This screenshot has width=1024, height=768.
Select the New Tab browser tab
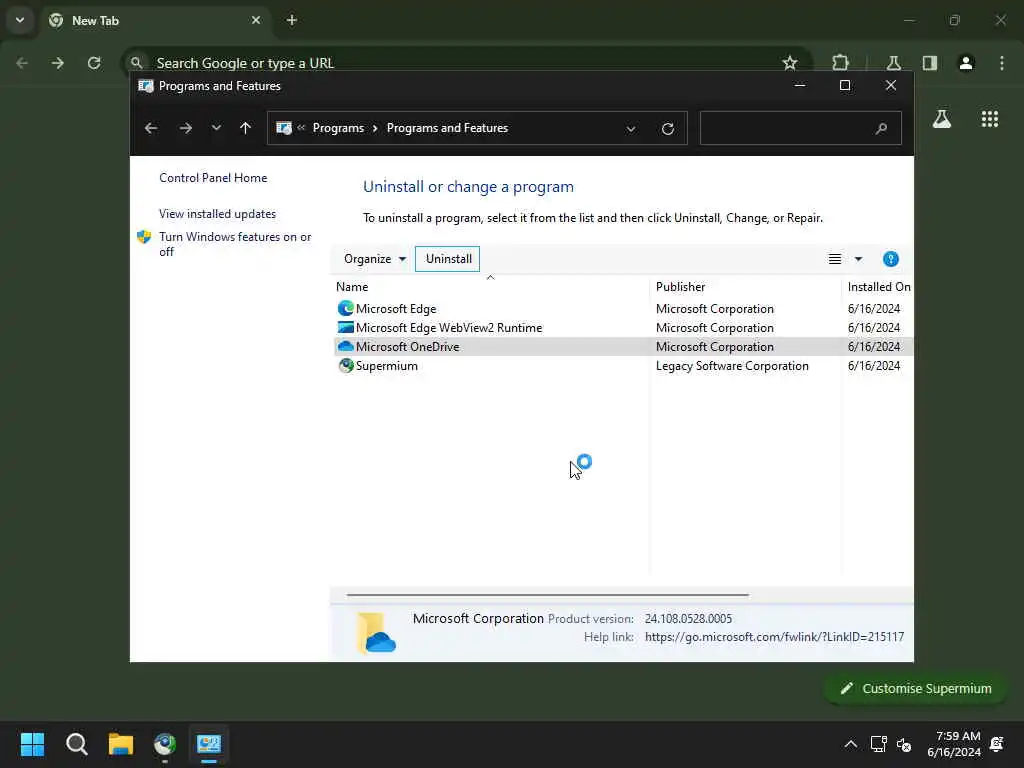[x=153, y=20]
